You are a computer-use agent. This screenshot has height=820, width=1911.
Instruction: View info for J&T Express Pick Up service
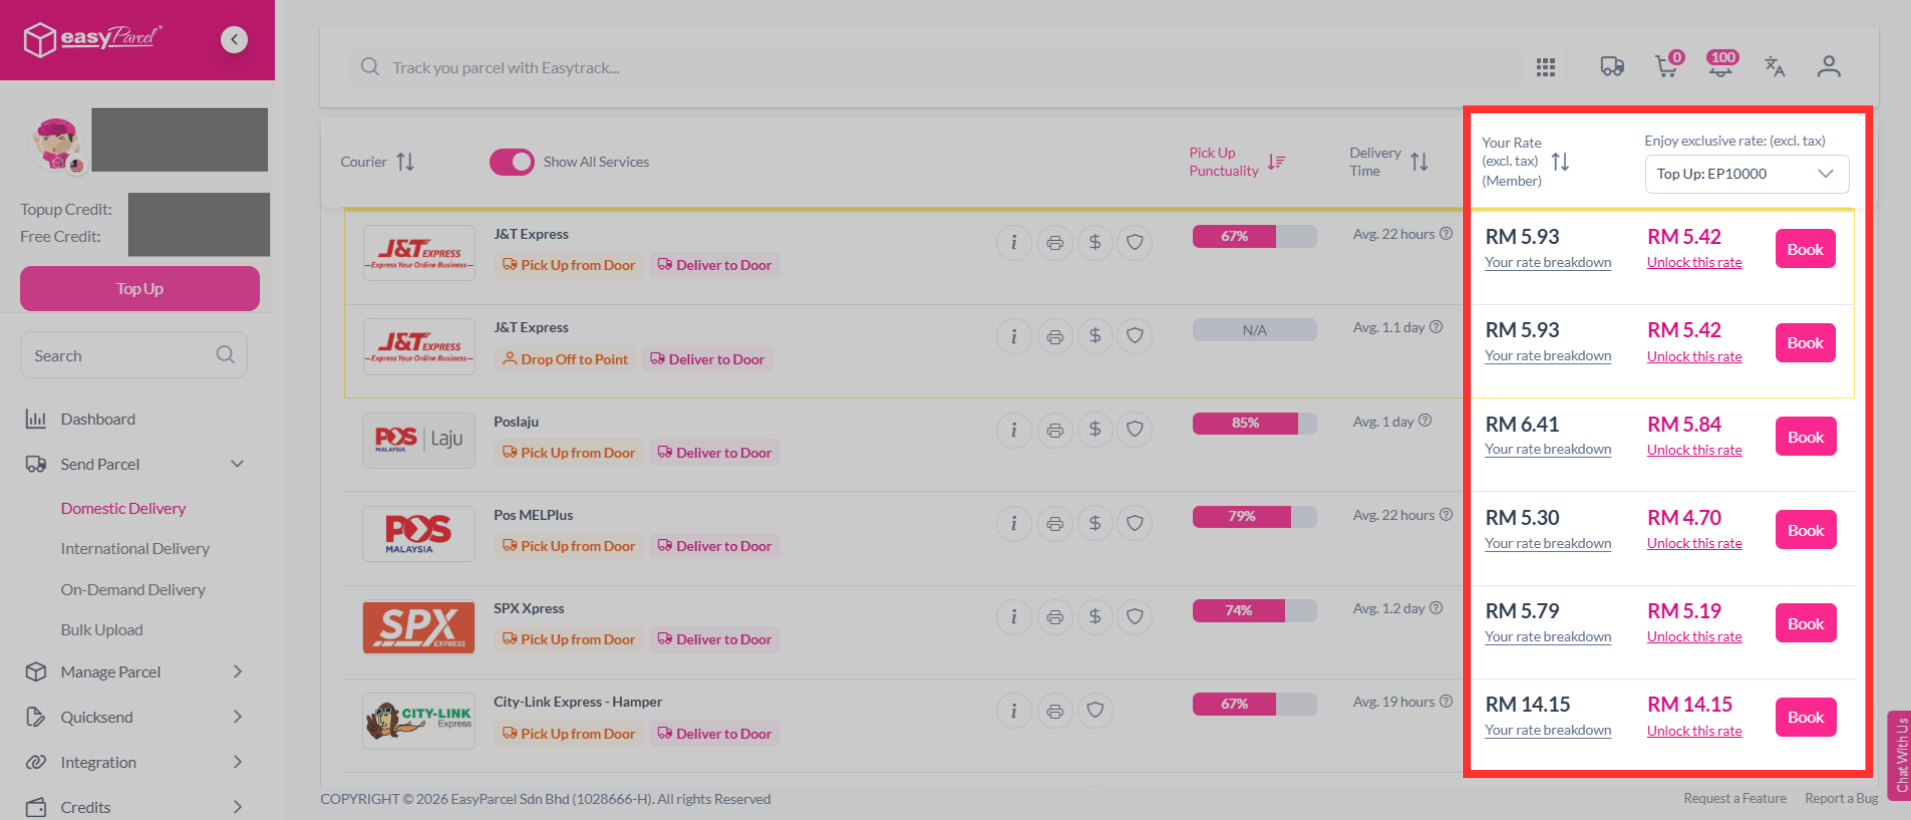click(1014, 242)
